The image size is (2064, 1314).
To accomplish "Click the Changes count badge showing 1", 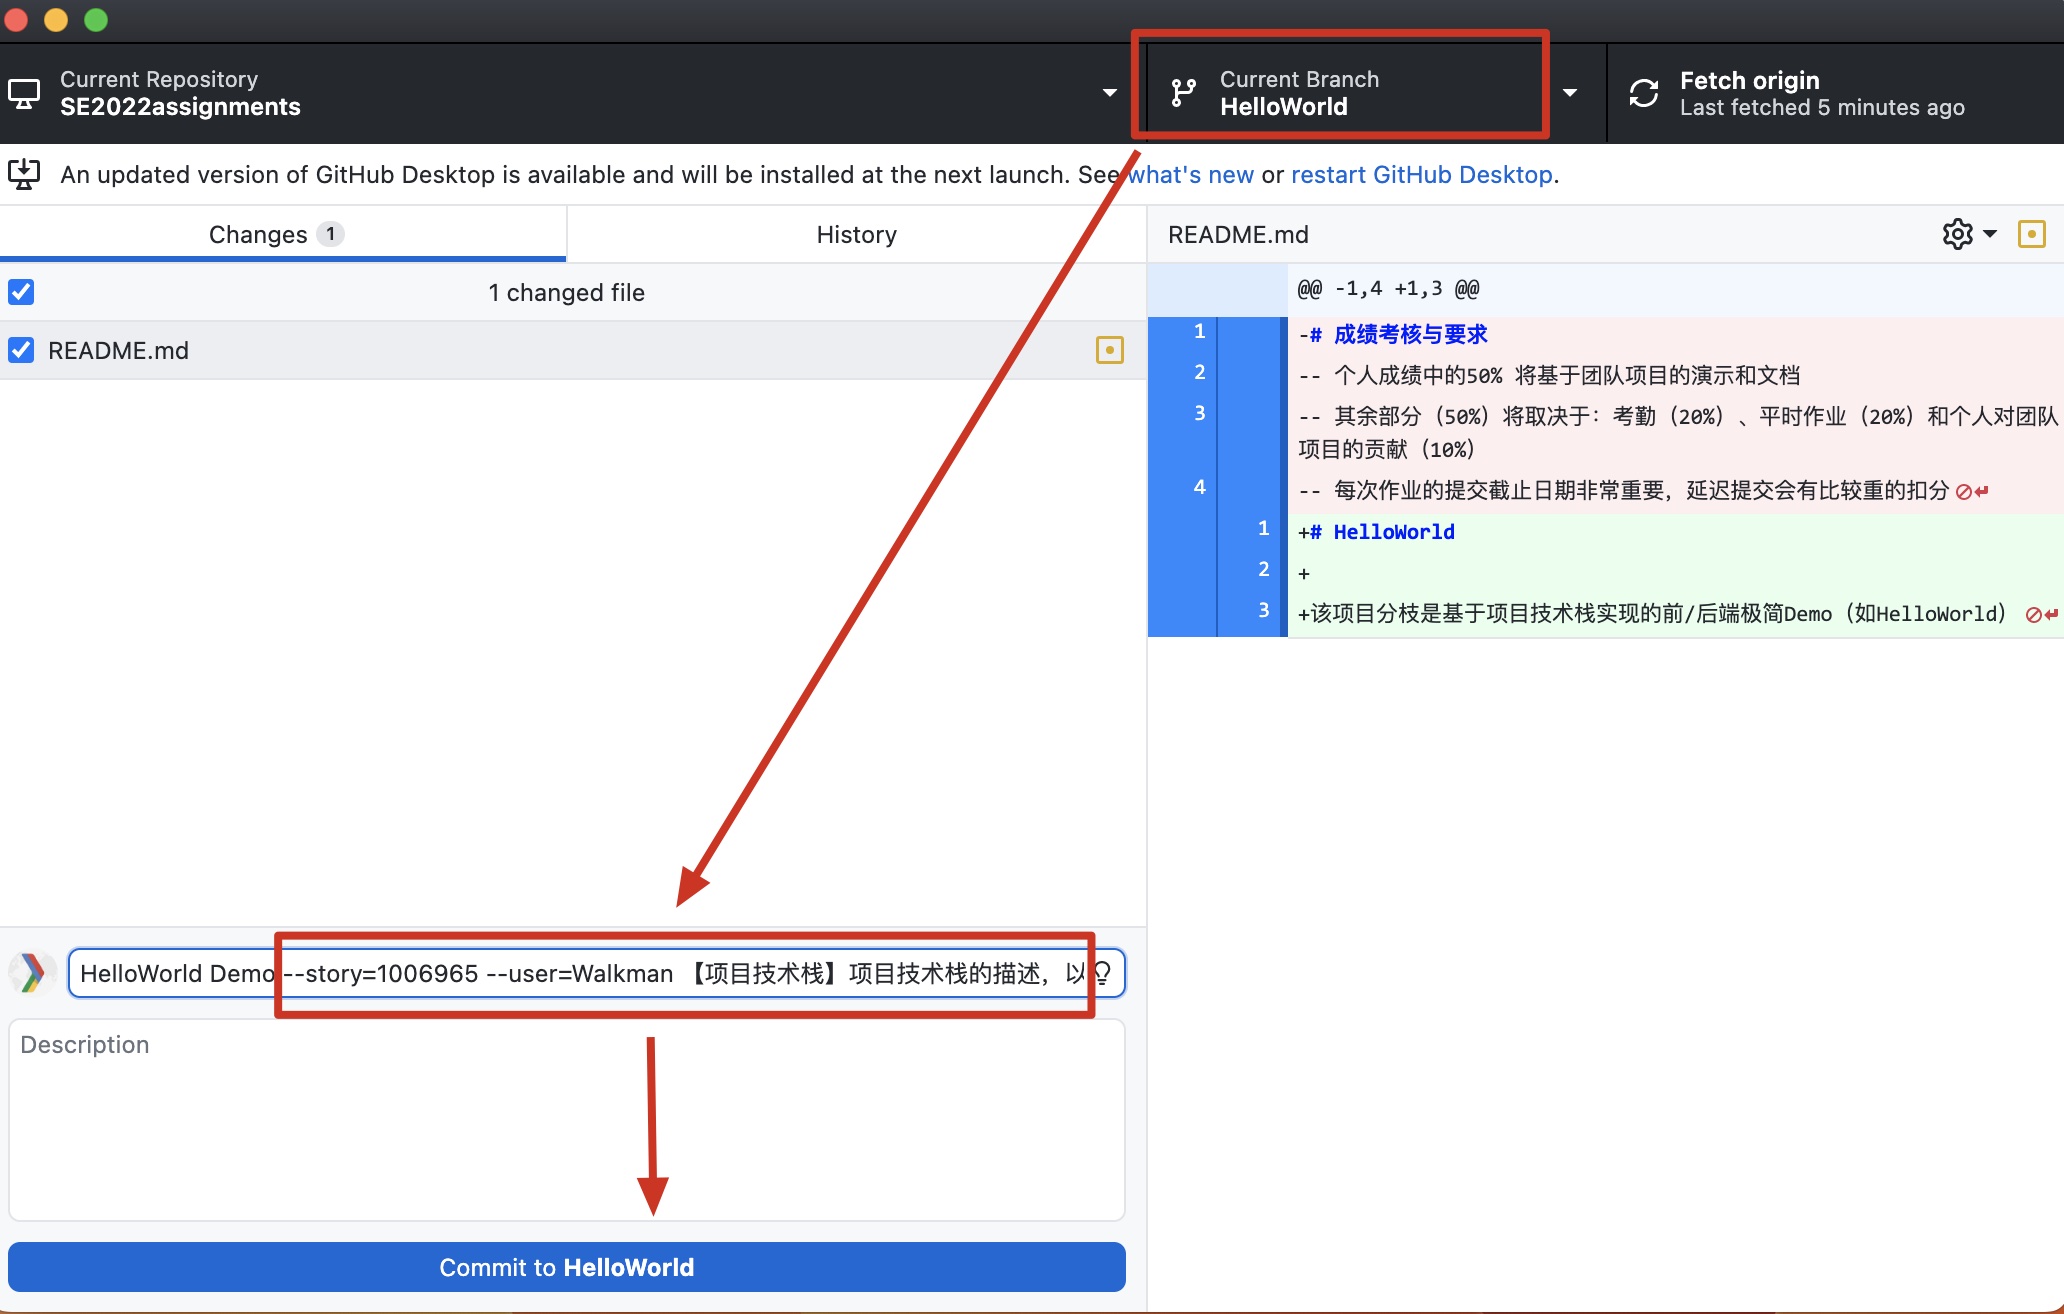I will (330, 234).
